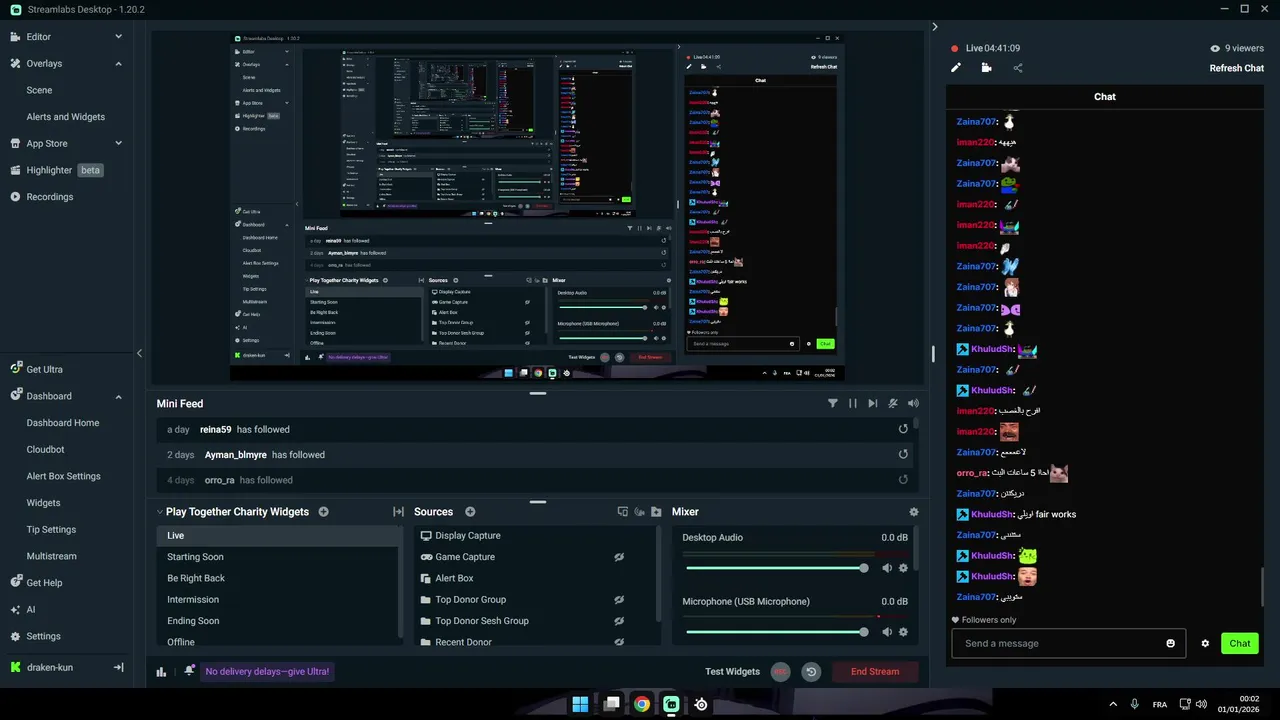Open the Editor section in sidebar
The width and height of the screenshot is (1280, 720).
(38, 37)
